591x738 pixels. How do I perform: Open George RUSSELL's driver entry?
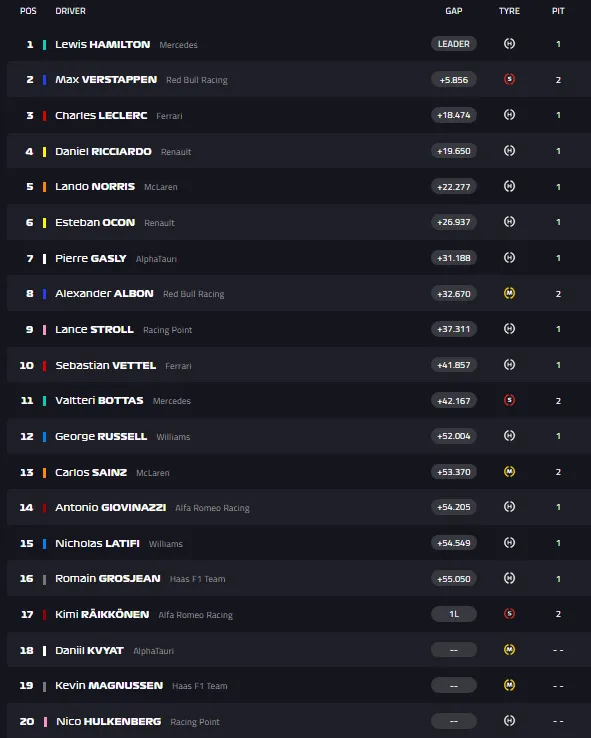101,436
